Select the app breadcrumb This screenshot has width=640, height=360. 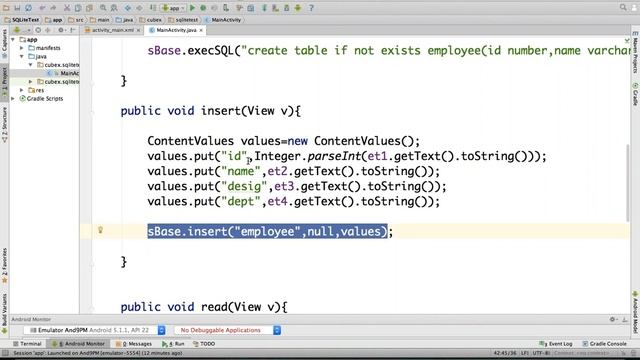[53, 20]
